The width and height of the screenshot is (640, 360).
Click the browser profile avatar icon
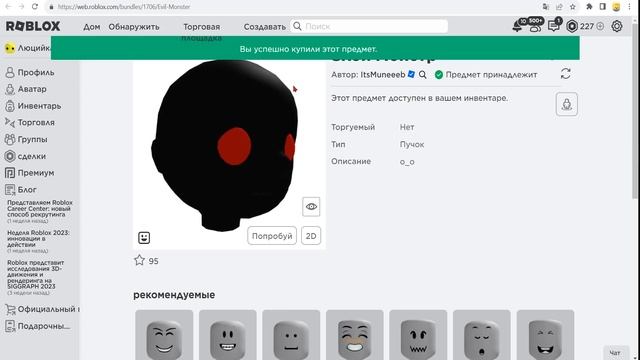[616, 7]
